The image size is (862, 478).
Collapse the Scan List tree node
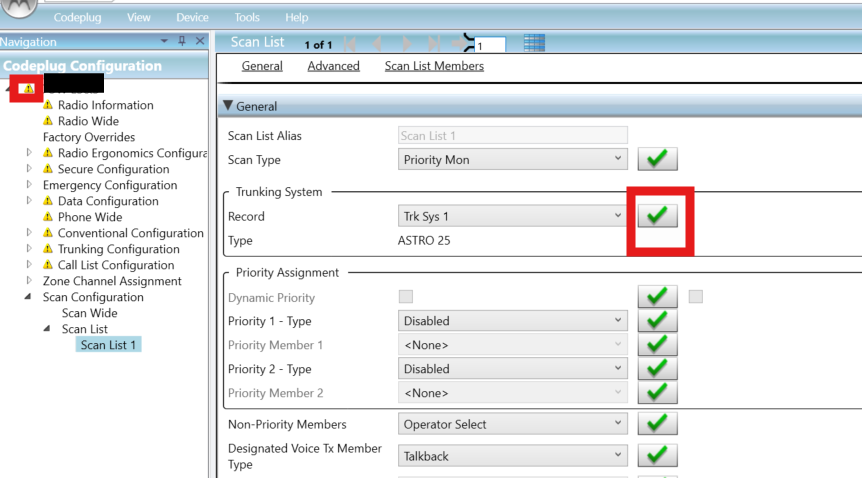(x=47, y=328)
